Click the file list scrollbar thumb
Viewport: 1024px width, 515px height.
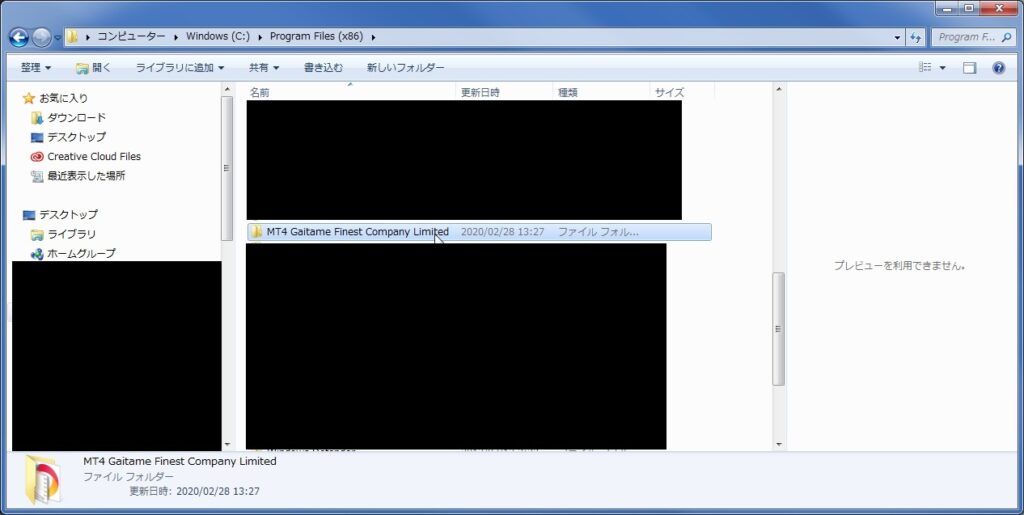[778, 329]
